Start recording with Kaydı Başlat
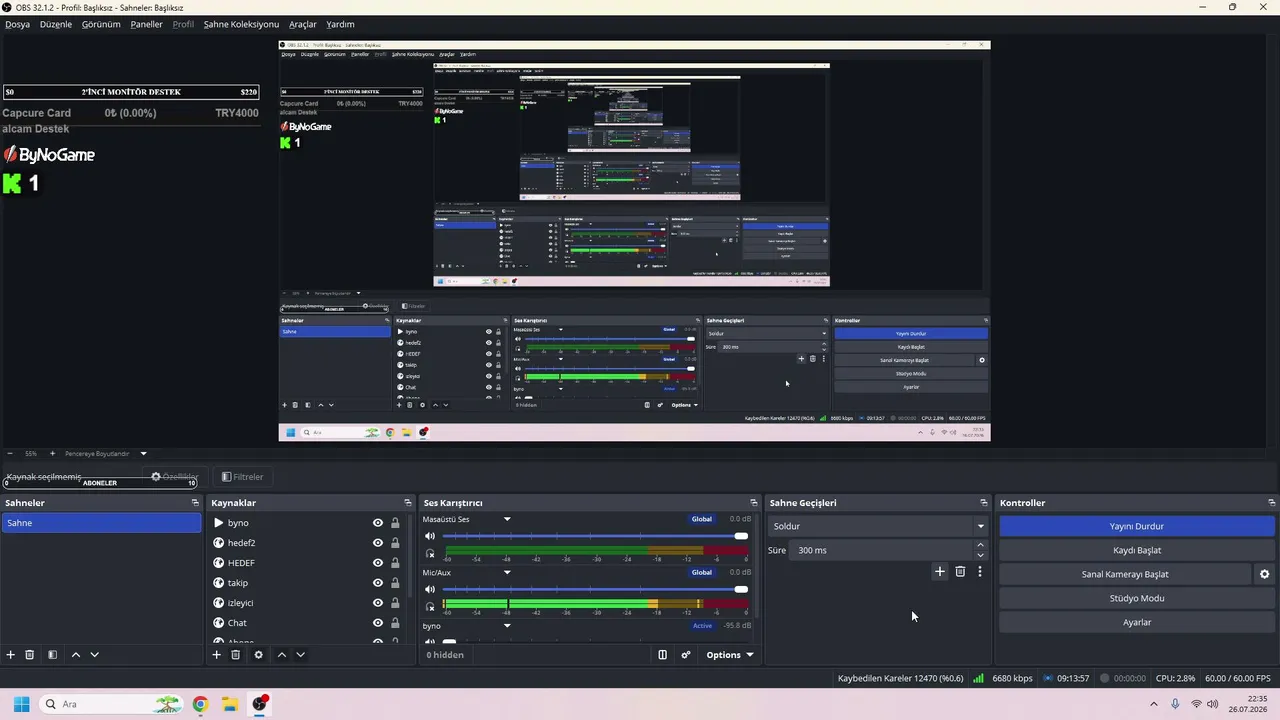 (1137, 550)
